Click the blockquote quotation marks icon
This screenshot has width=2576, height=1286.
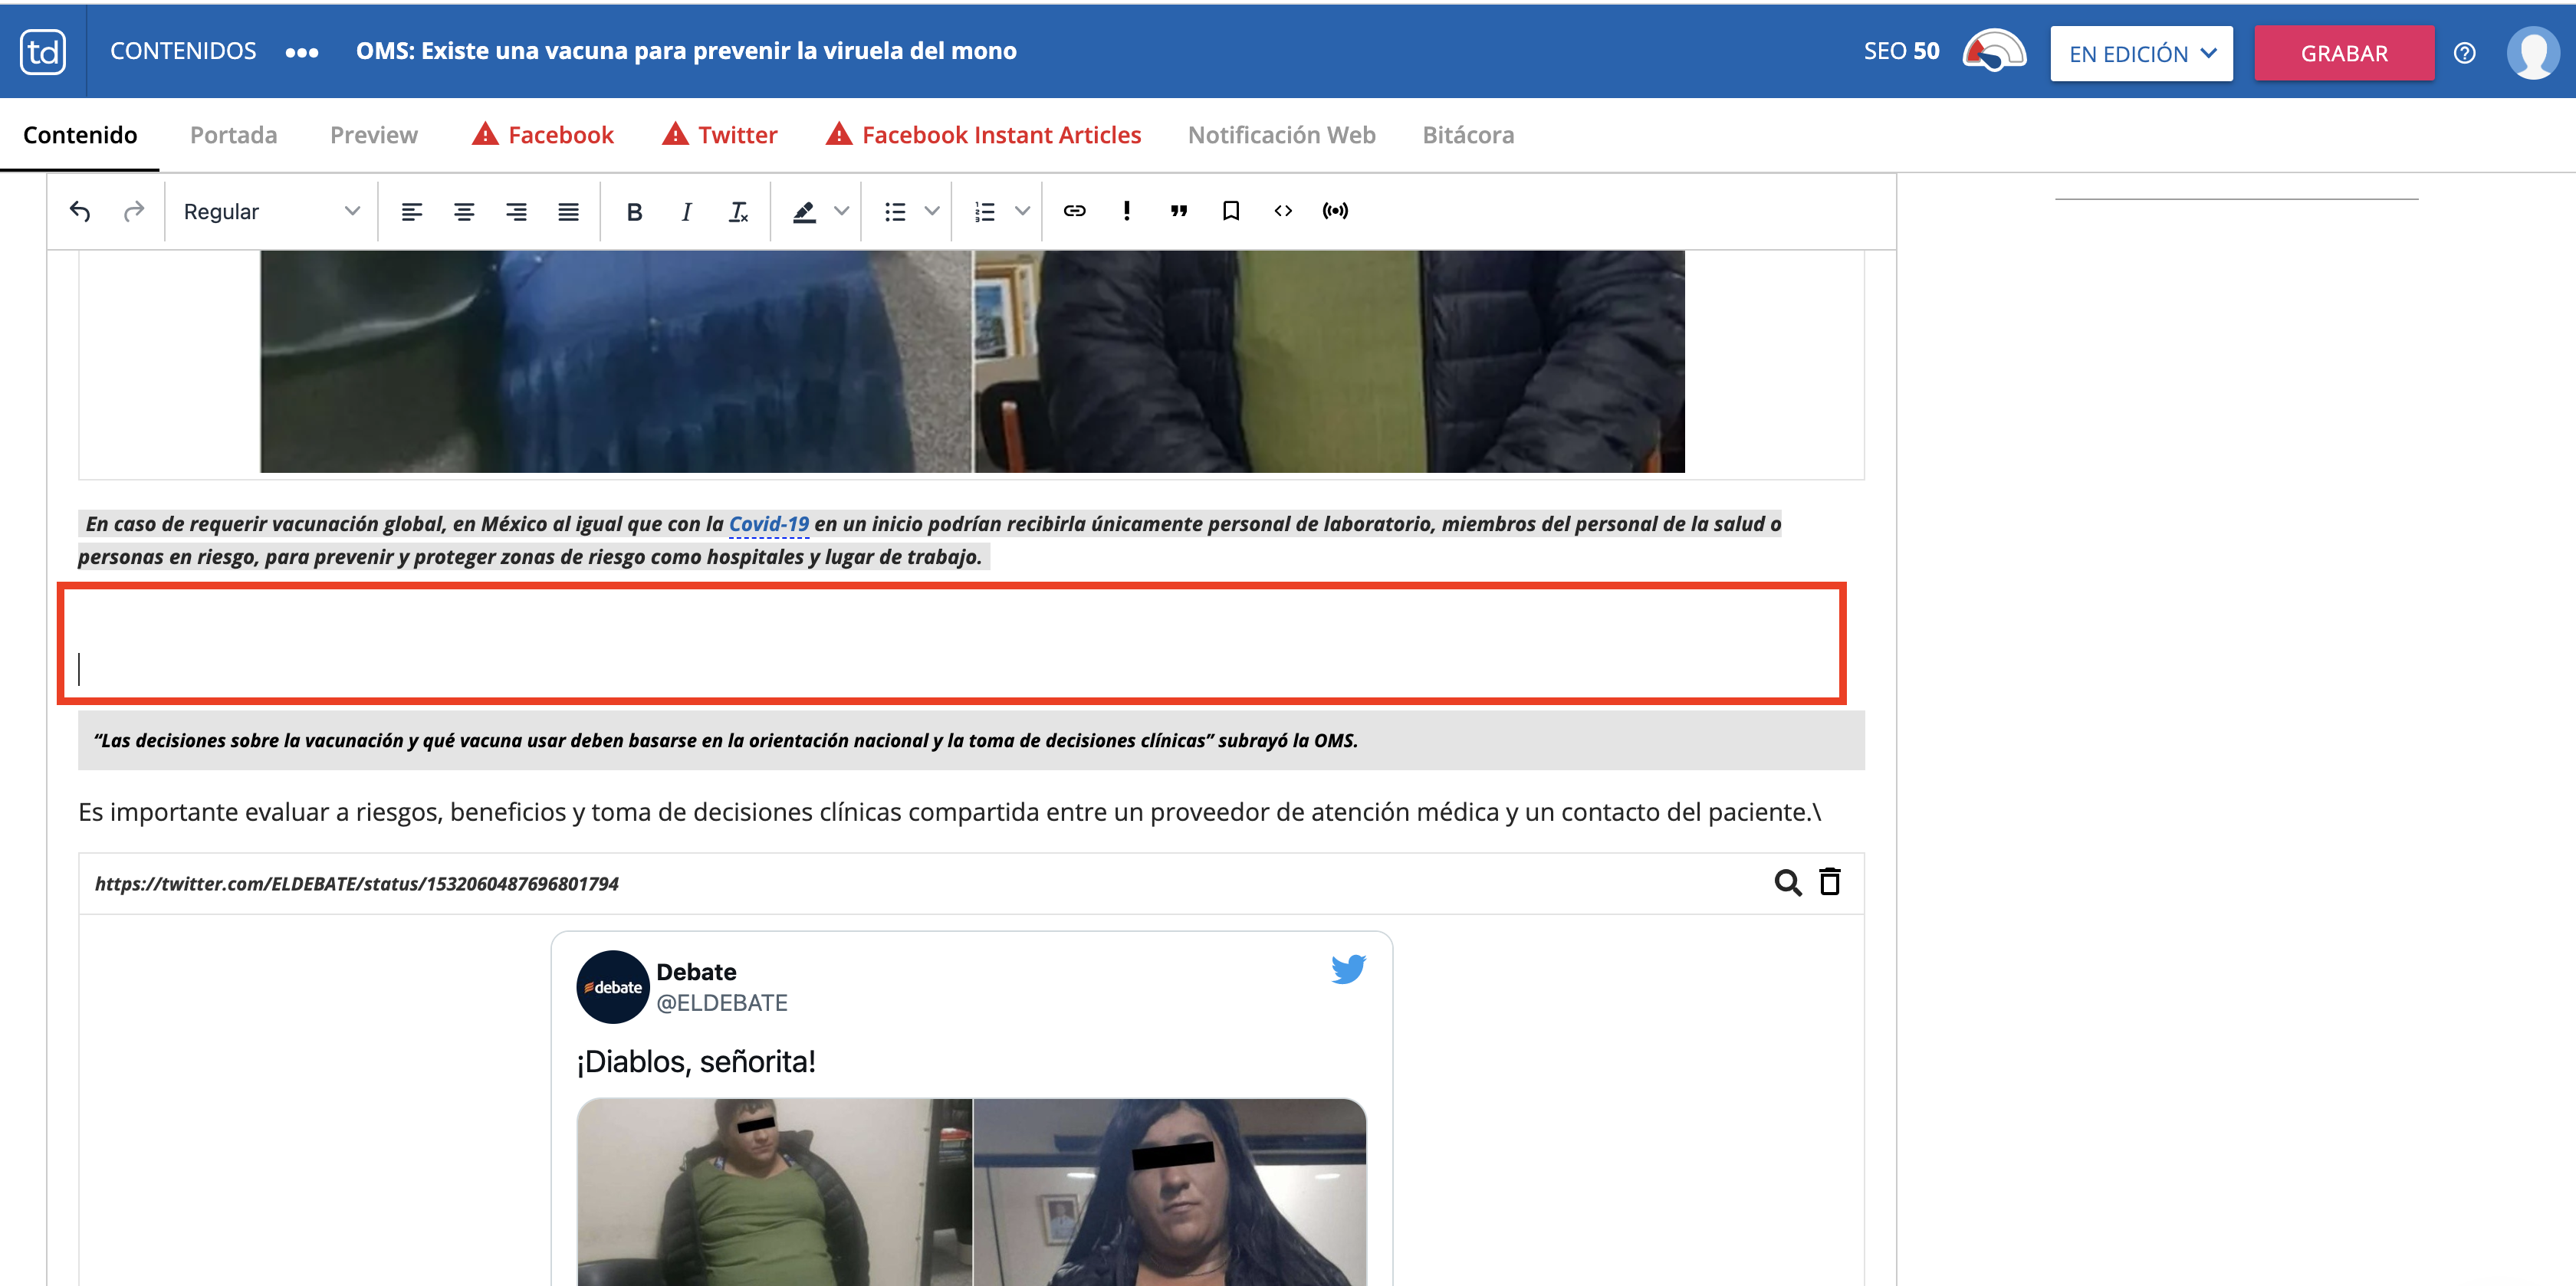(1178, 211)
